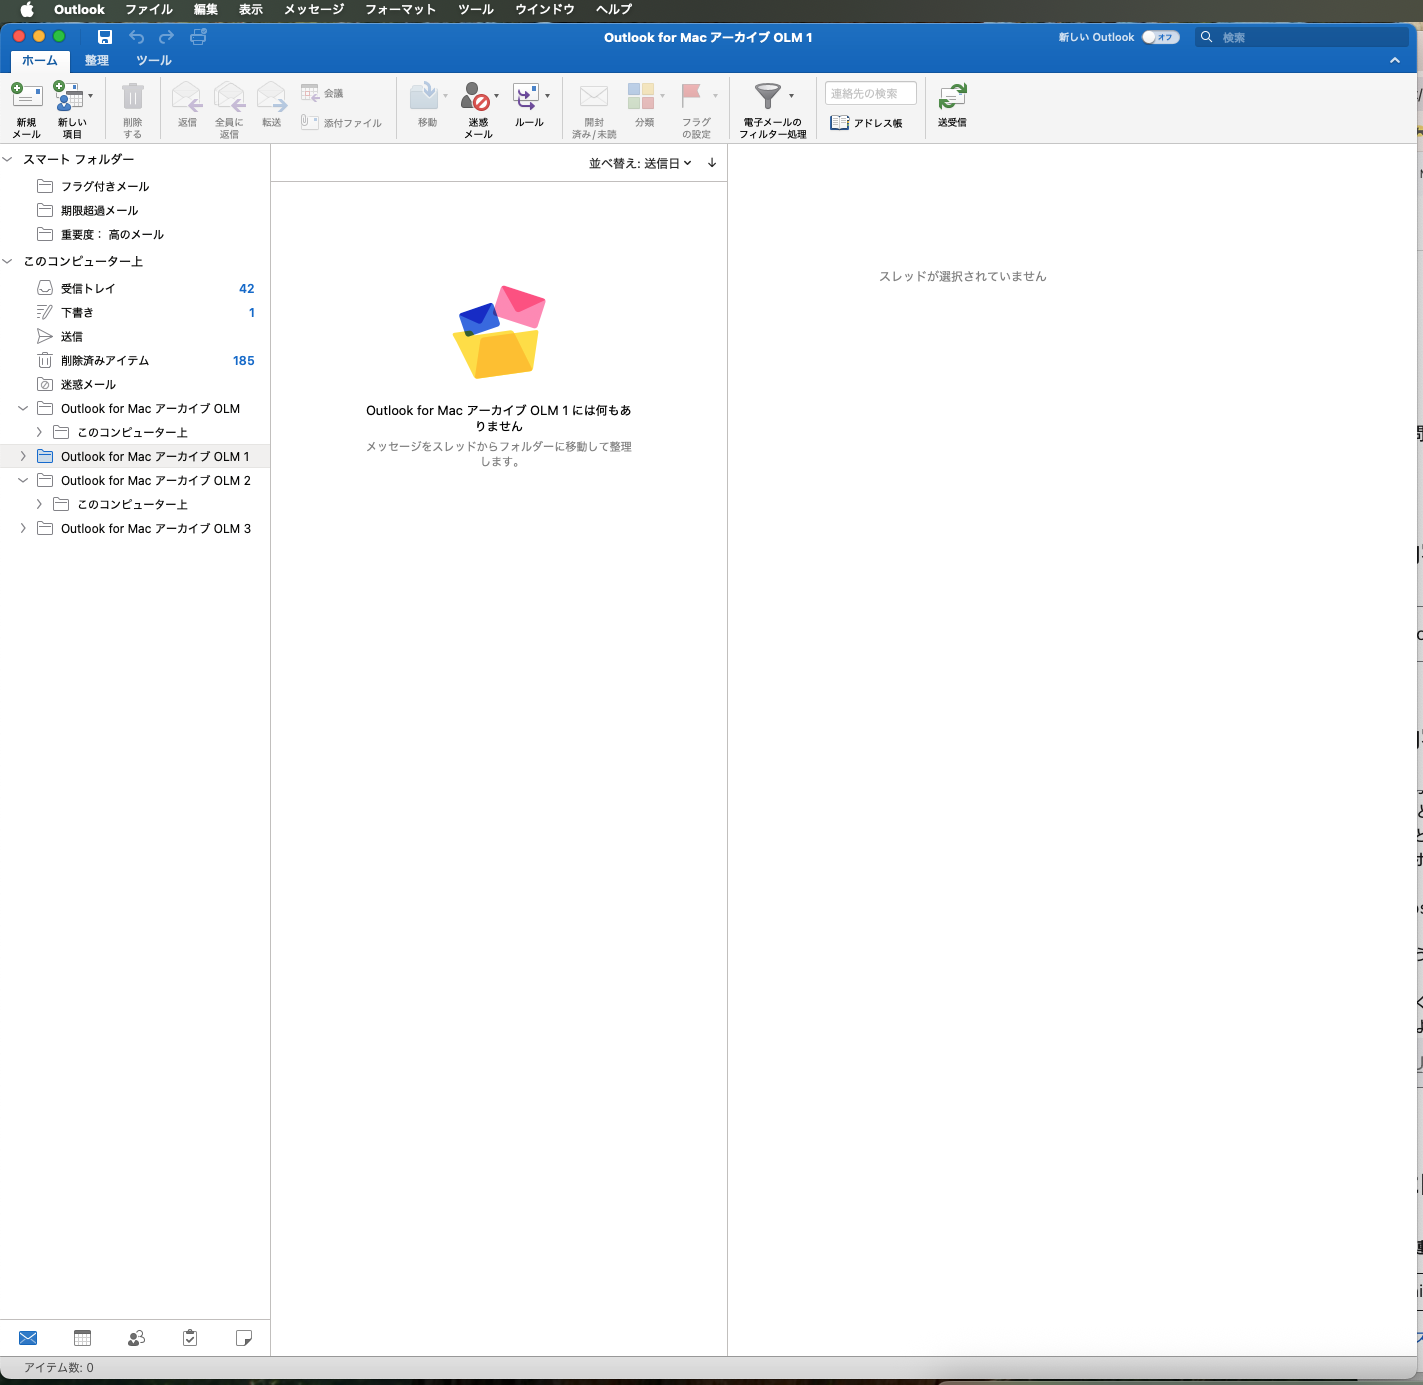
Task: Open the Calendar view icon in bottom bar
Action: pos(83,1338)
